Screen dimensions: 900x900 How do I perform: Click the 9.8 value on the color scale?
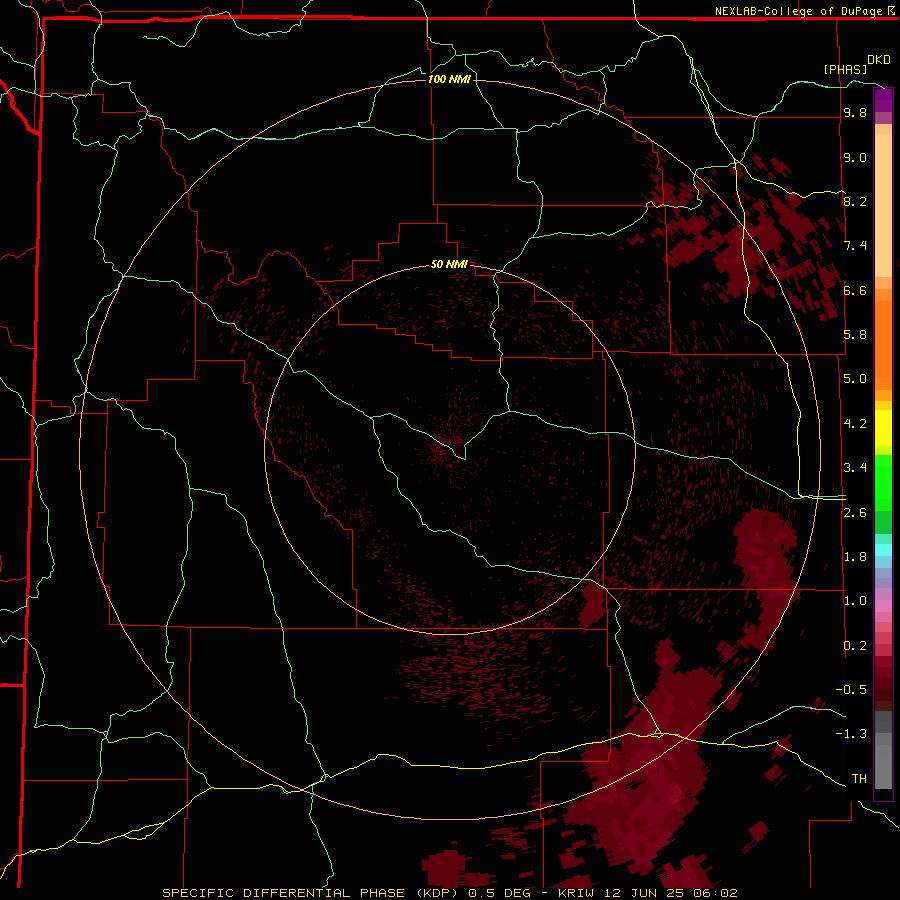point(855,112)
